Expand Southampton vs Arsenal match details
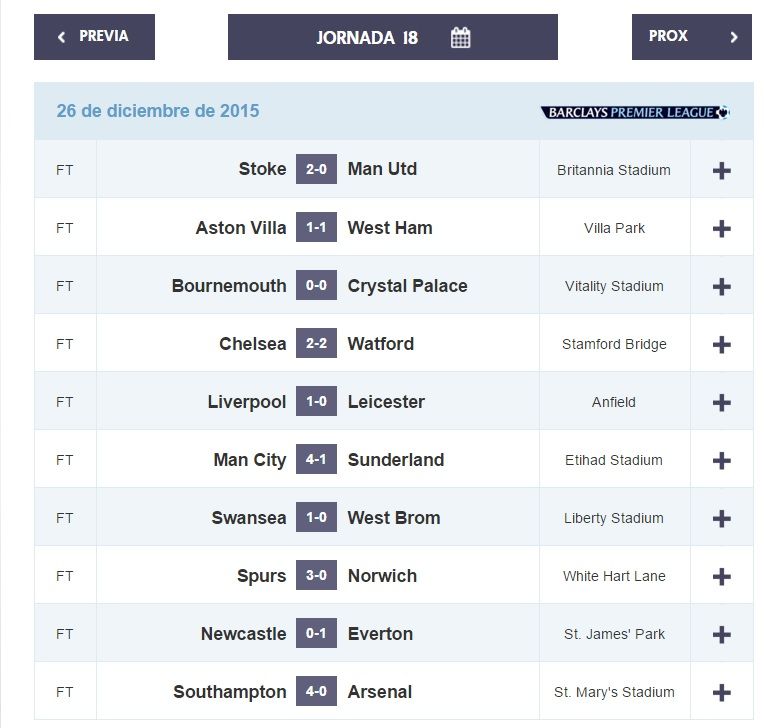This screenshot has width=764, height=728. tap(721, 692)
